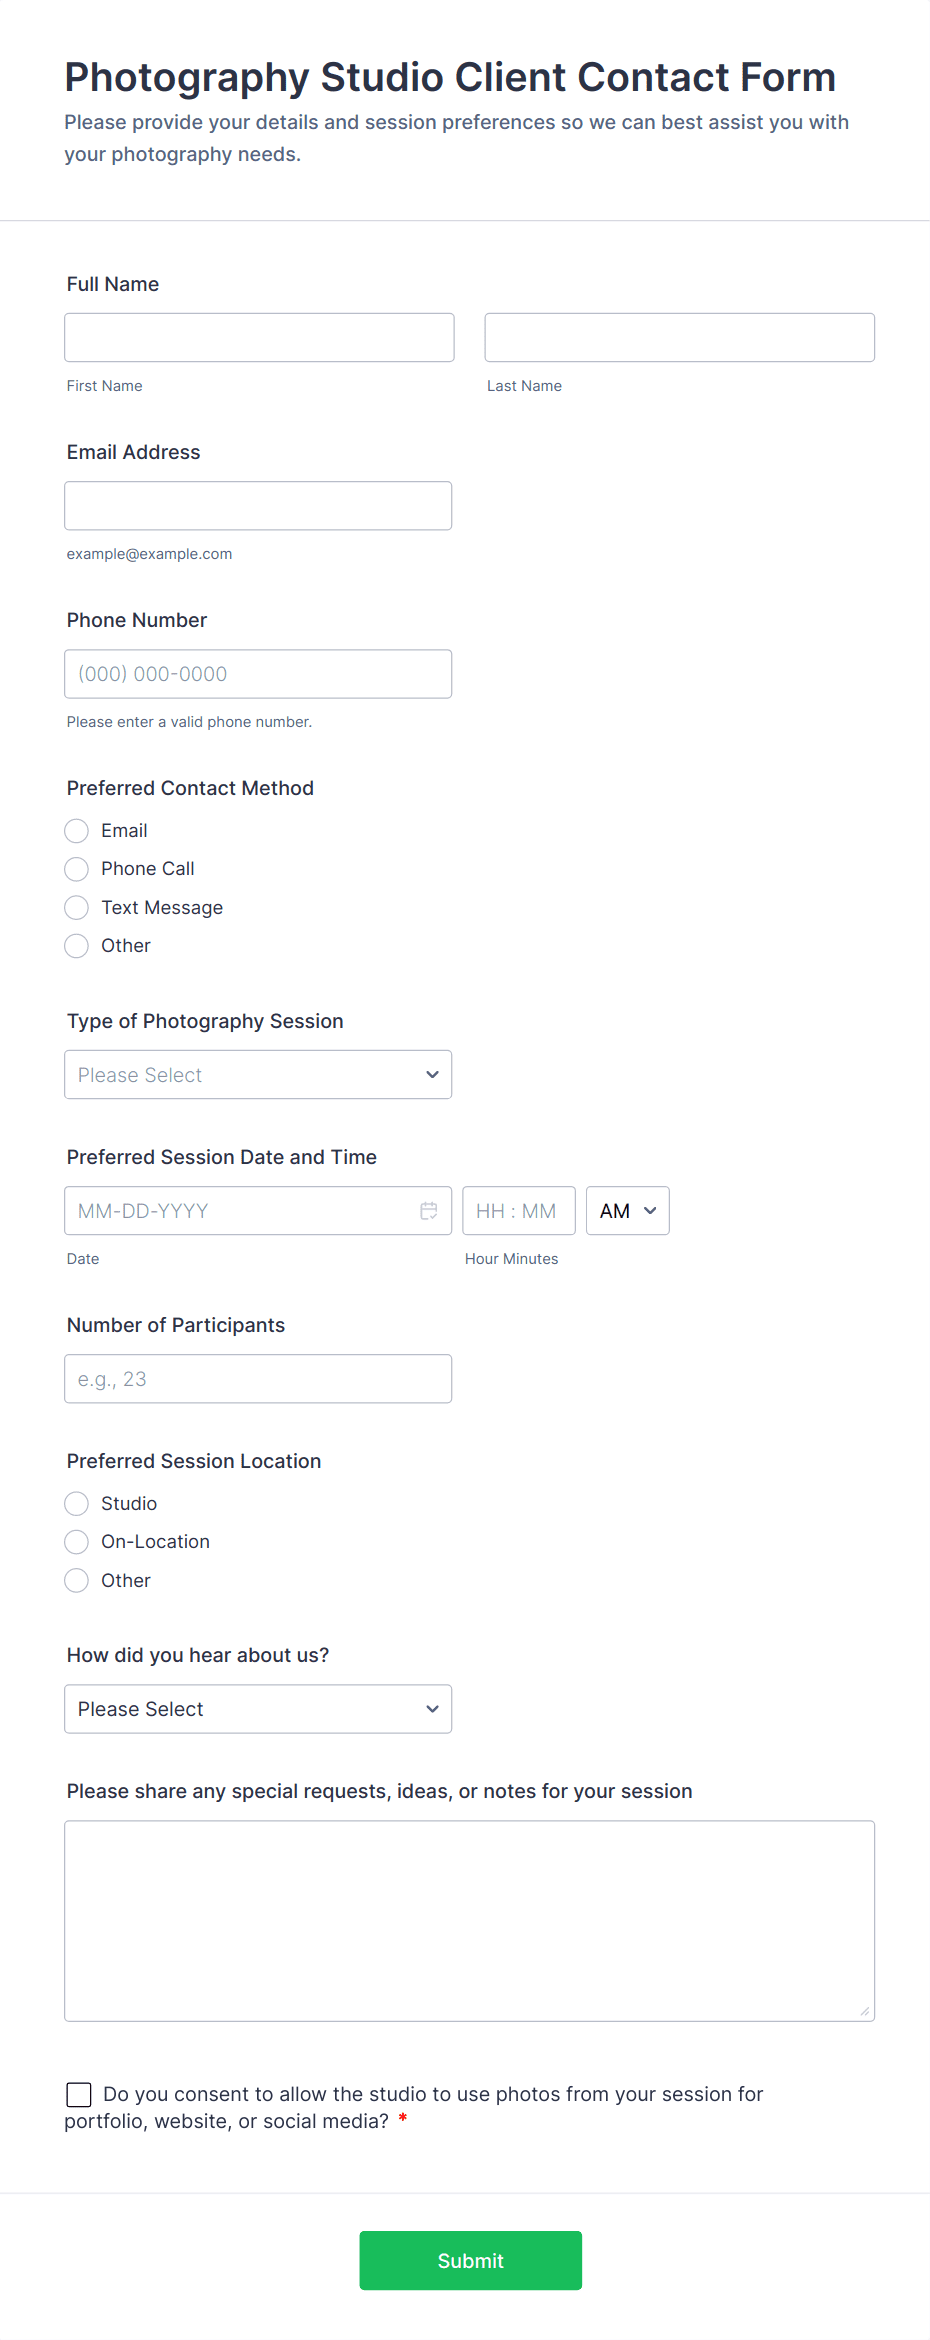The width and height of the screenshot is (930, 2340).
Task: Select Email as preferred contact method
Action: pyautogui.click(x=76, y=830)
